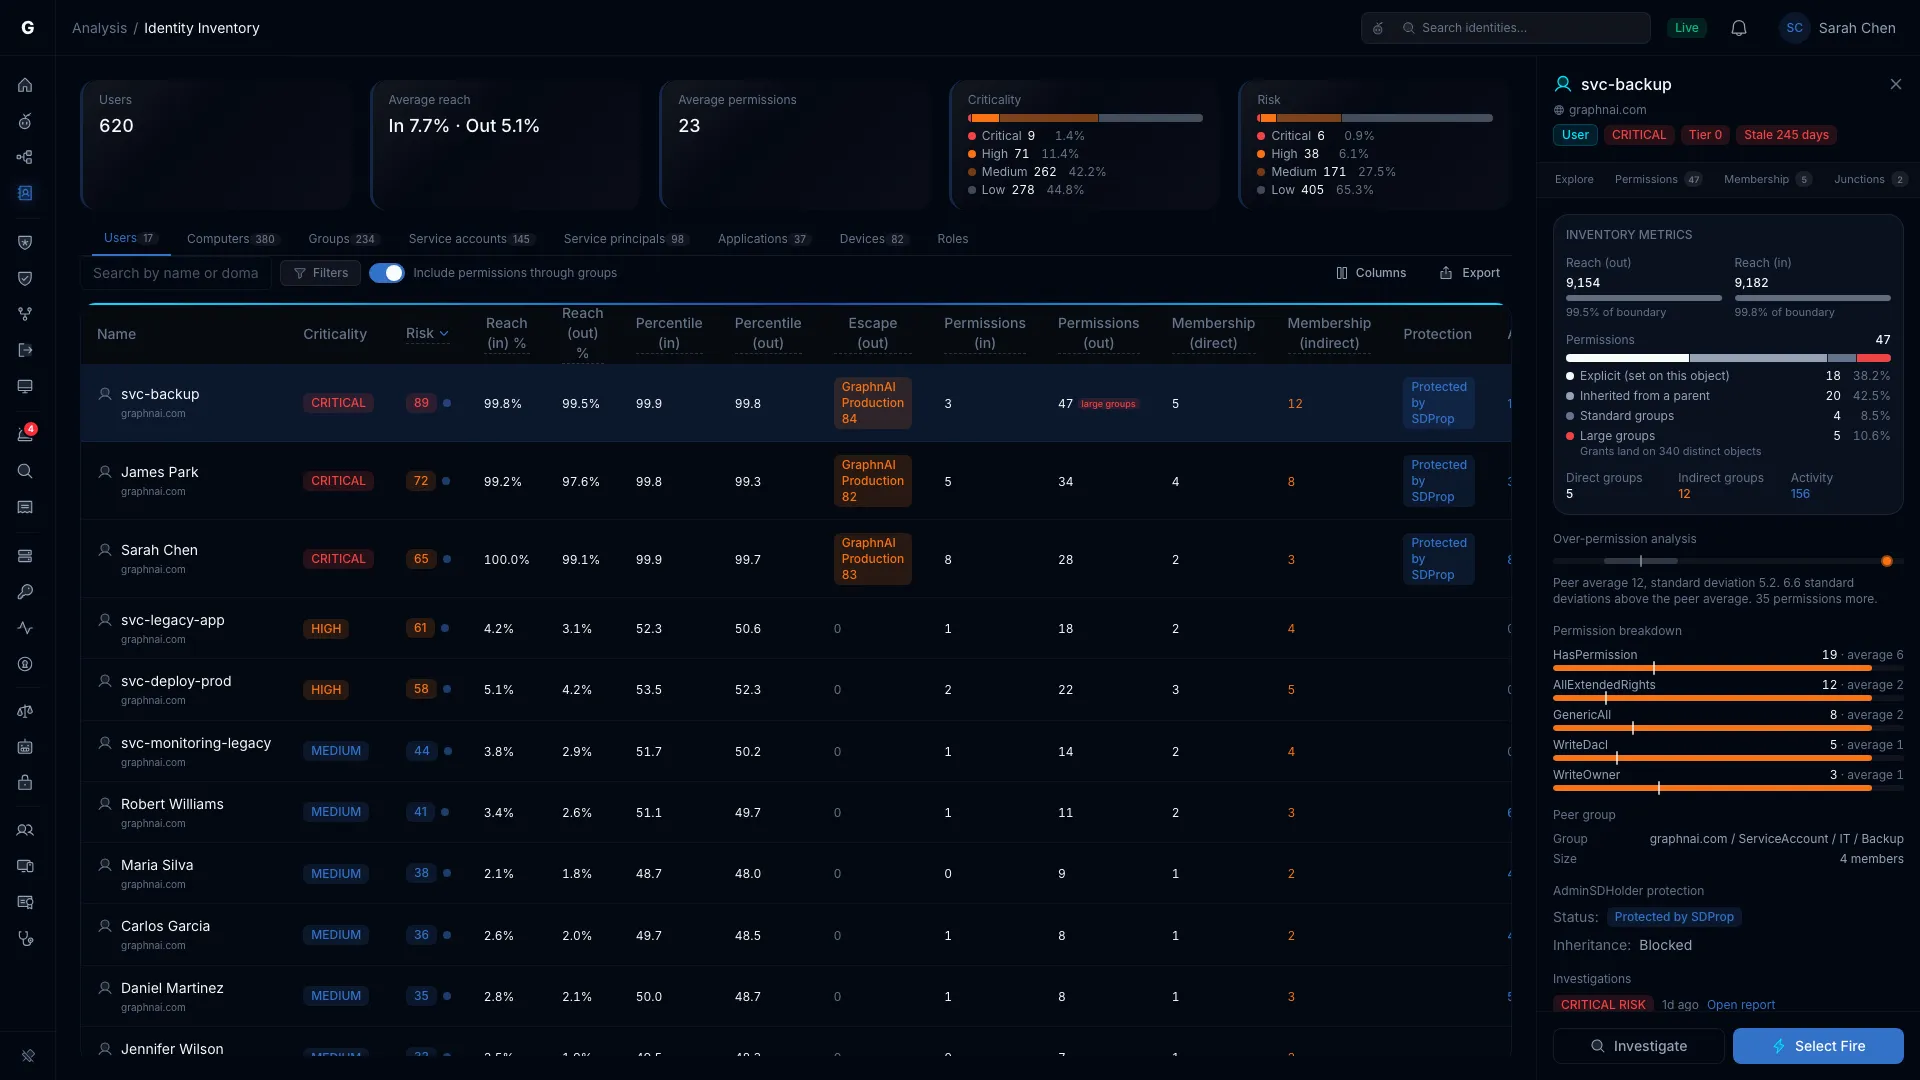Open the activity pulse sidebar icon
The width and height of the screenshot is (1920, 1080).
point(25,628)
